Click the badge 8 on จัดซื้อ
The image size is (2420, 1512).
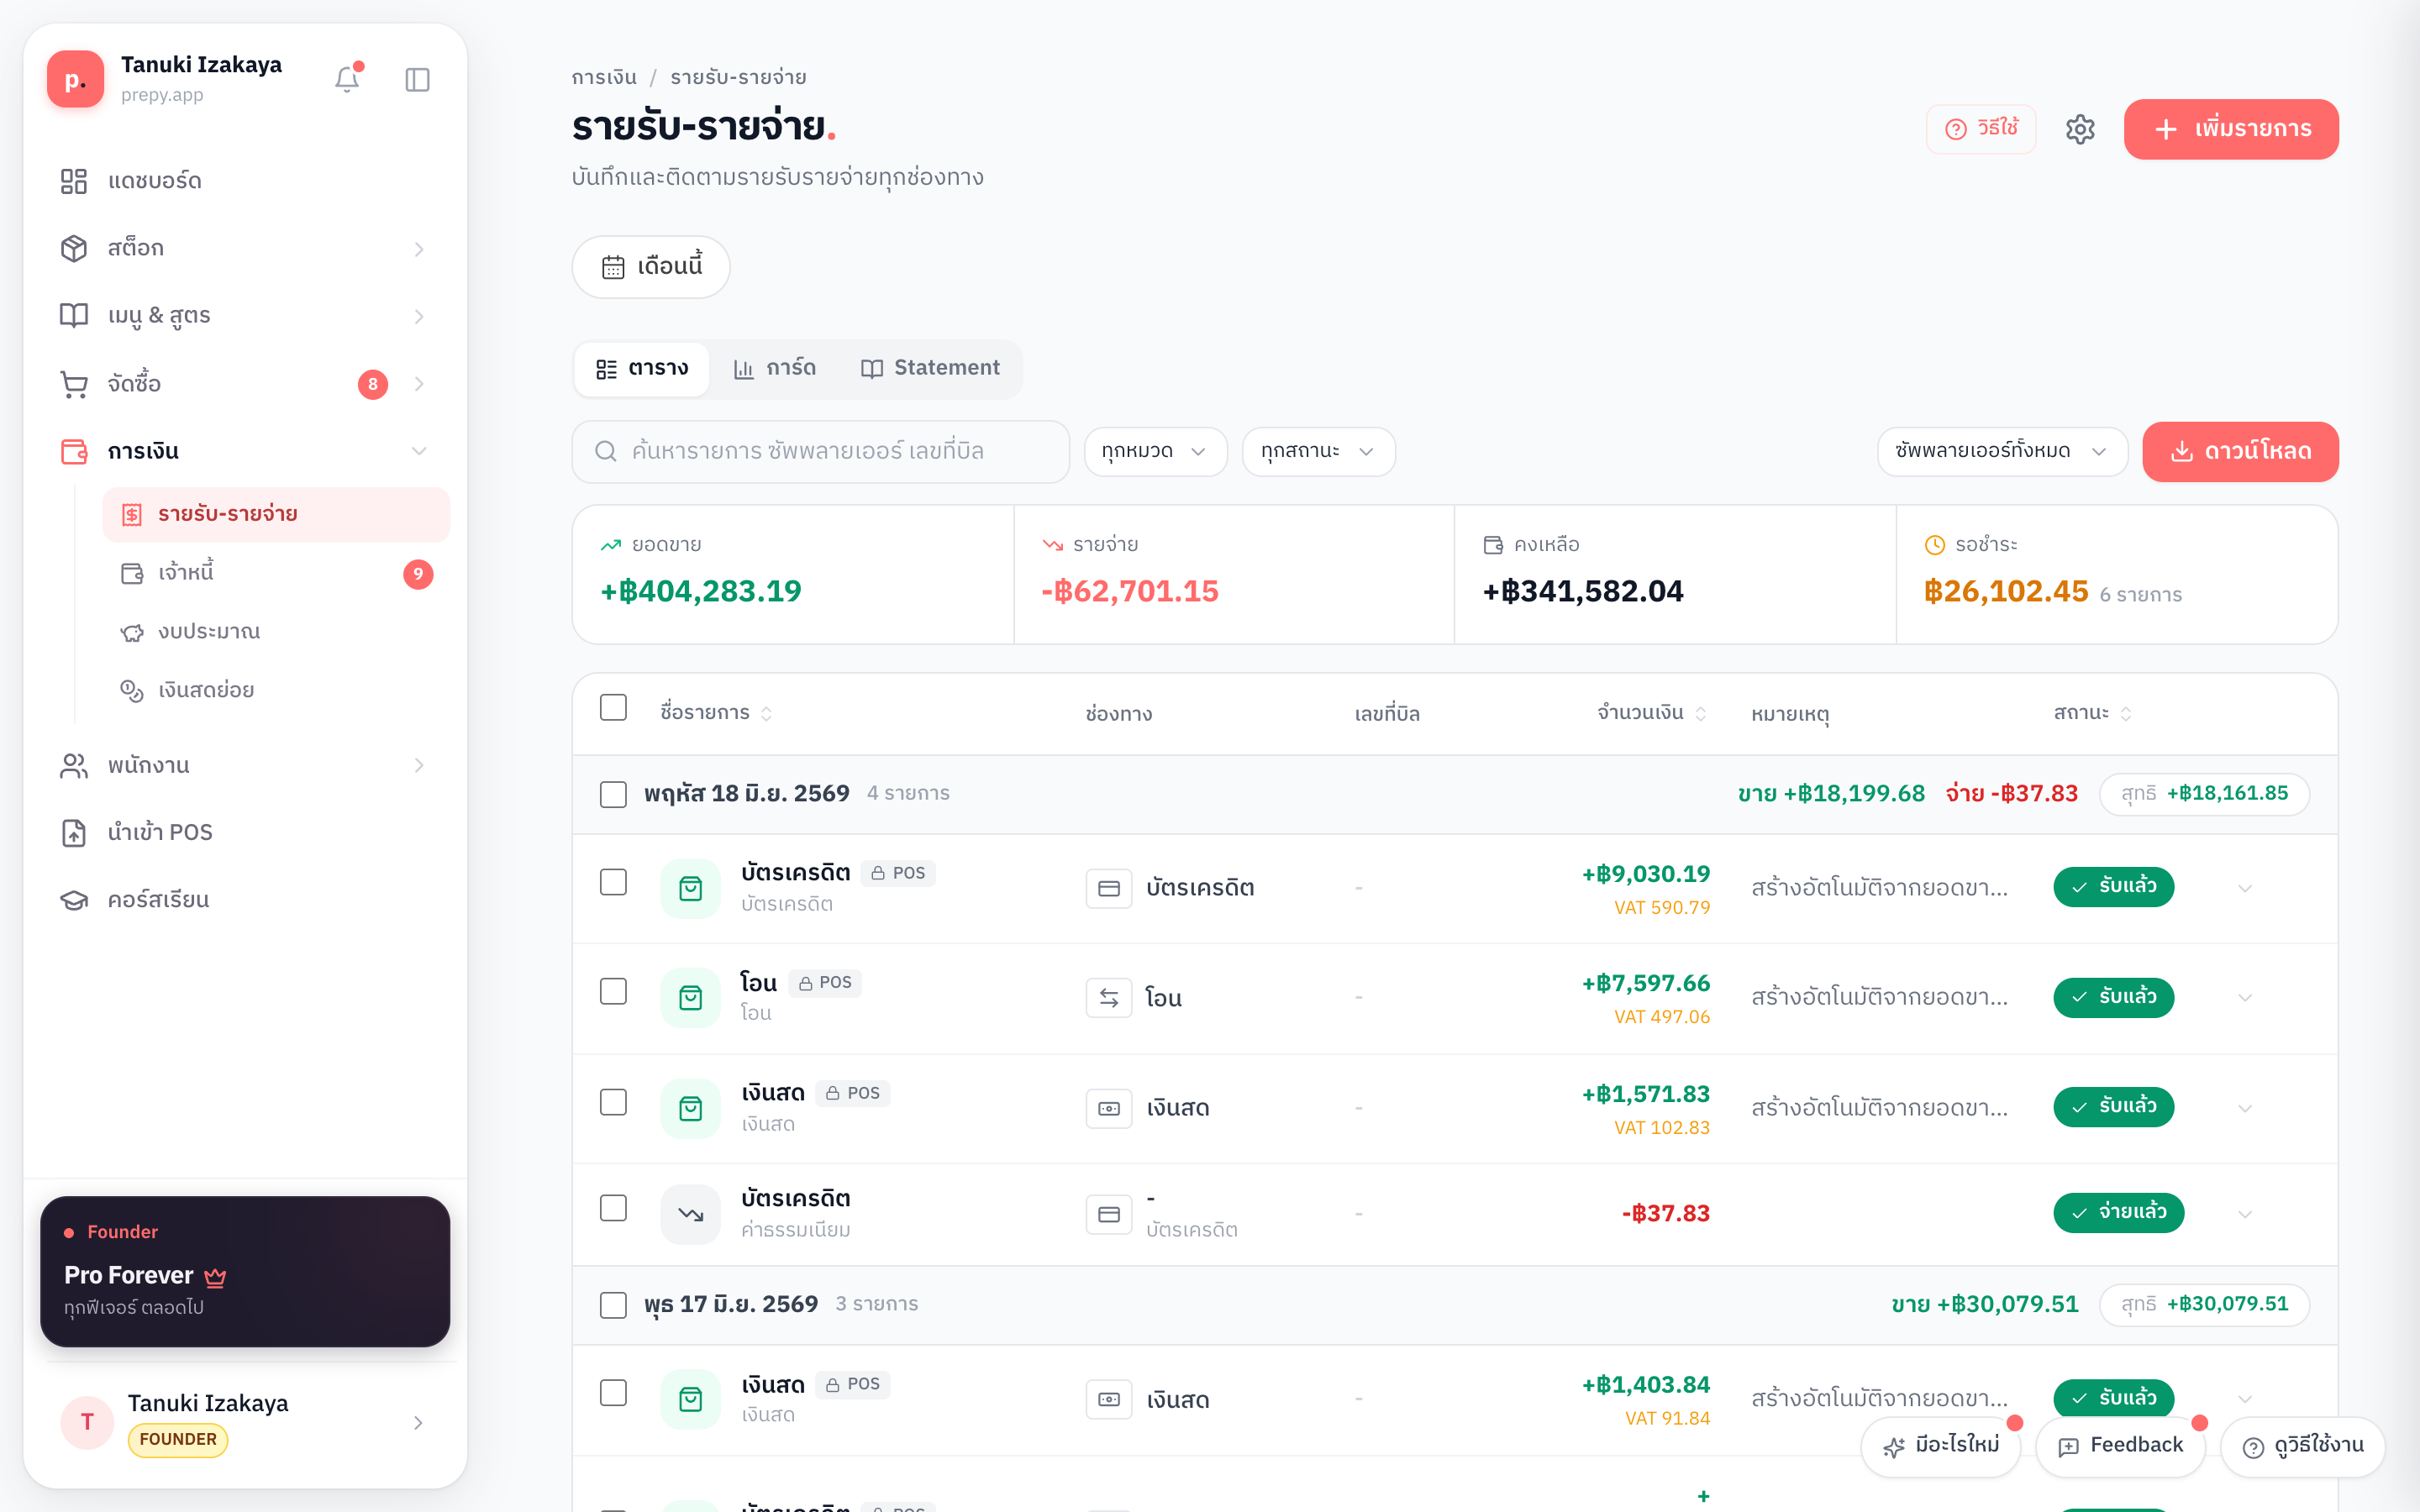373,384
